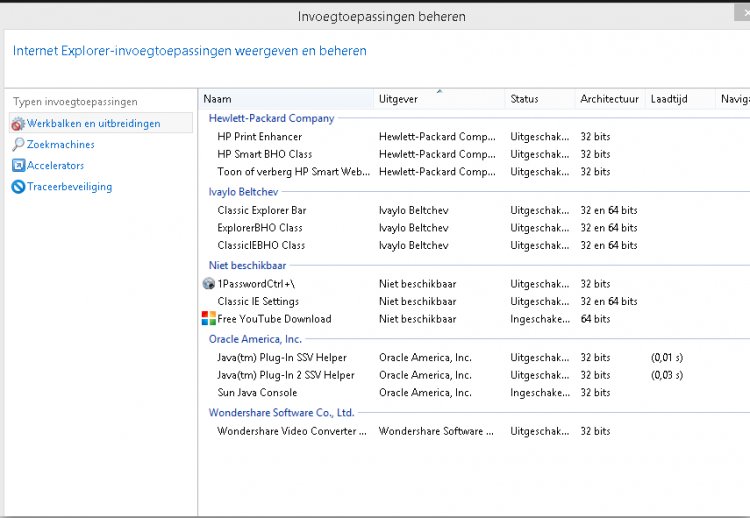The image size is (750, 518).
Task: Open the Traceerbeveiliging category
Action: (x=69, y=187)
